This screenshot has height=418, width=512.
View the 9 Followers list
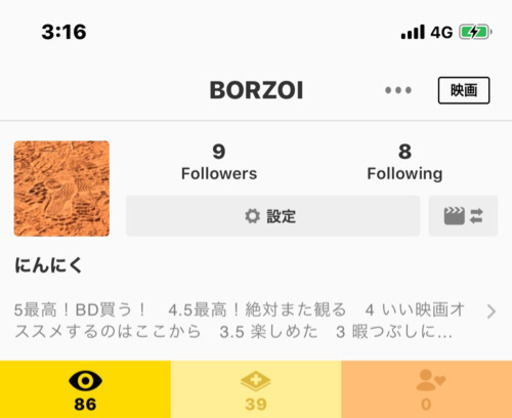point(219,162)
